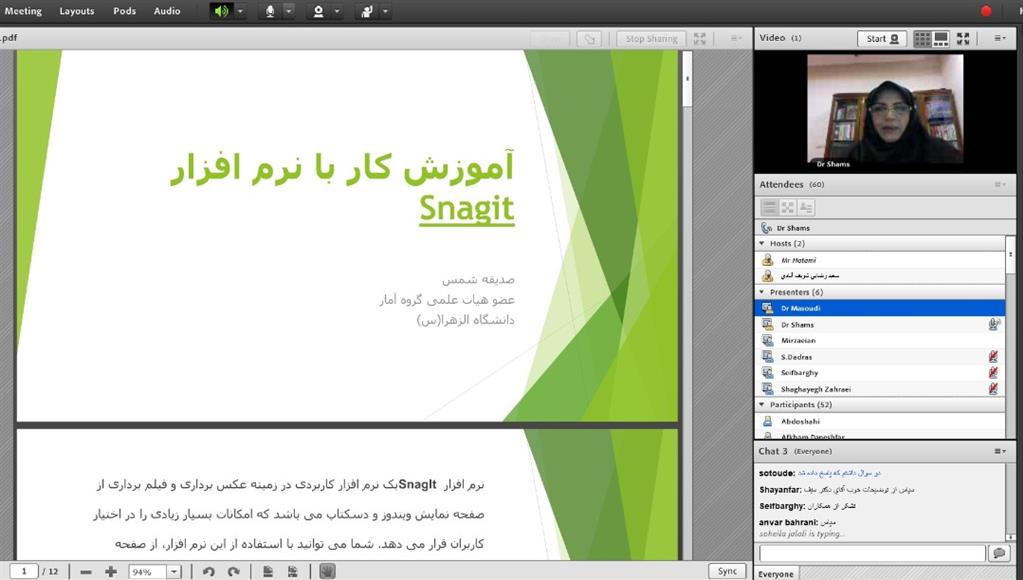Open the Video pod options menu
This screenshot has height=580, width=1023.
[x=1000, y=38]
